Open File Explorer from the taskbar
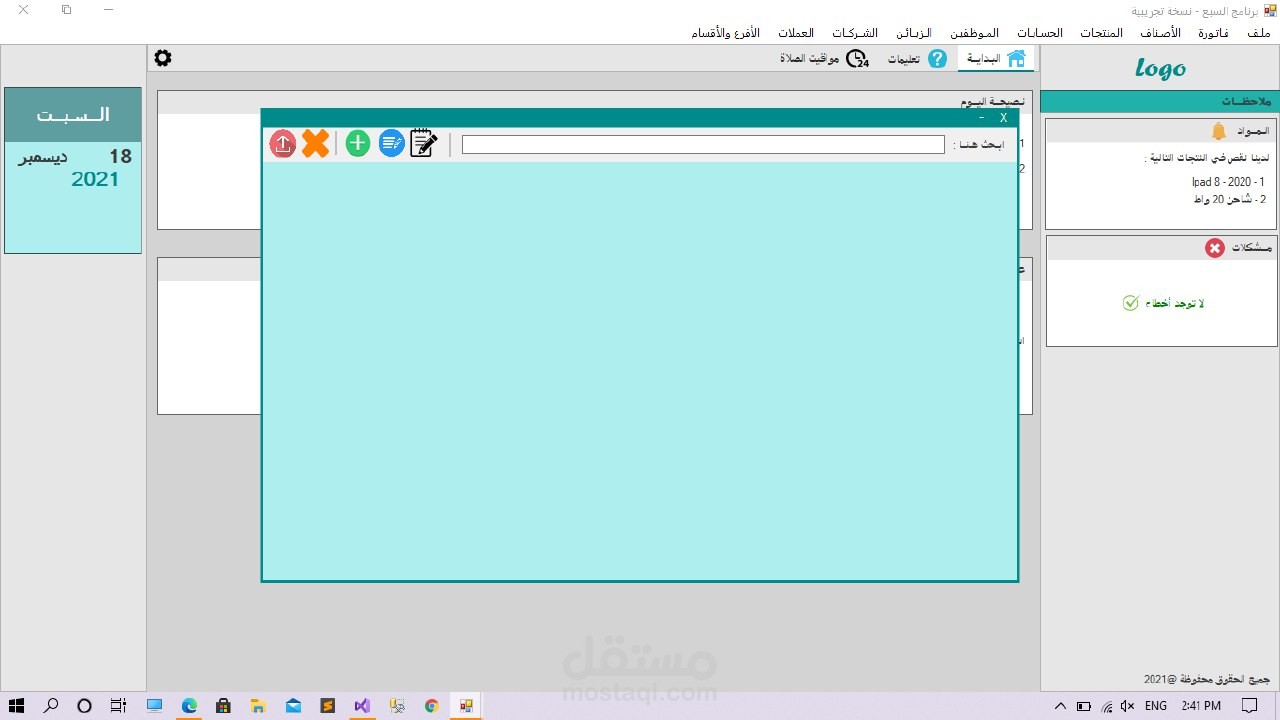1280x720 pixels. [258, 706]
